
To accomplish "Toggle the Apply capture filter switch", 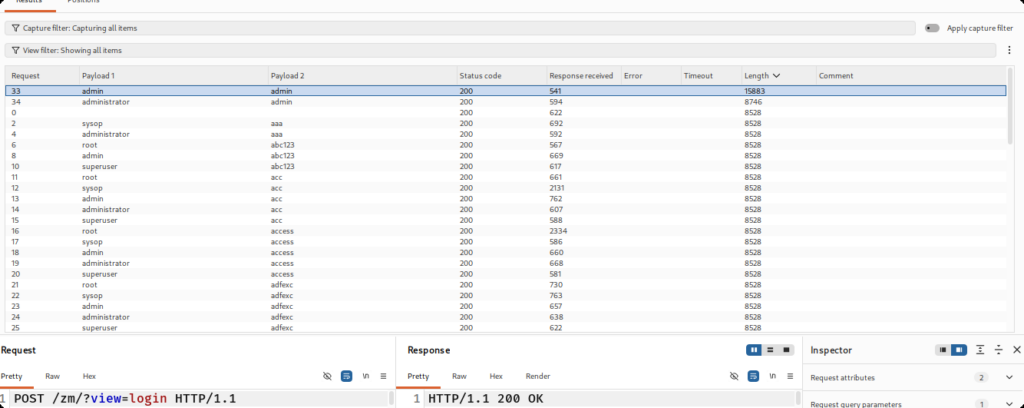I will (x=932, y=28).
